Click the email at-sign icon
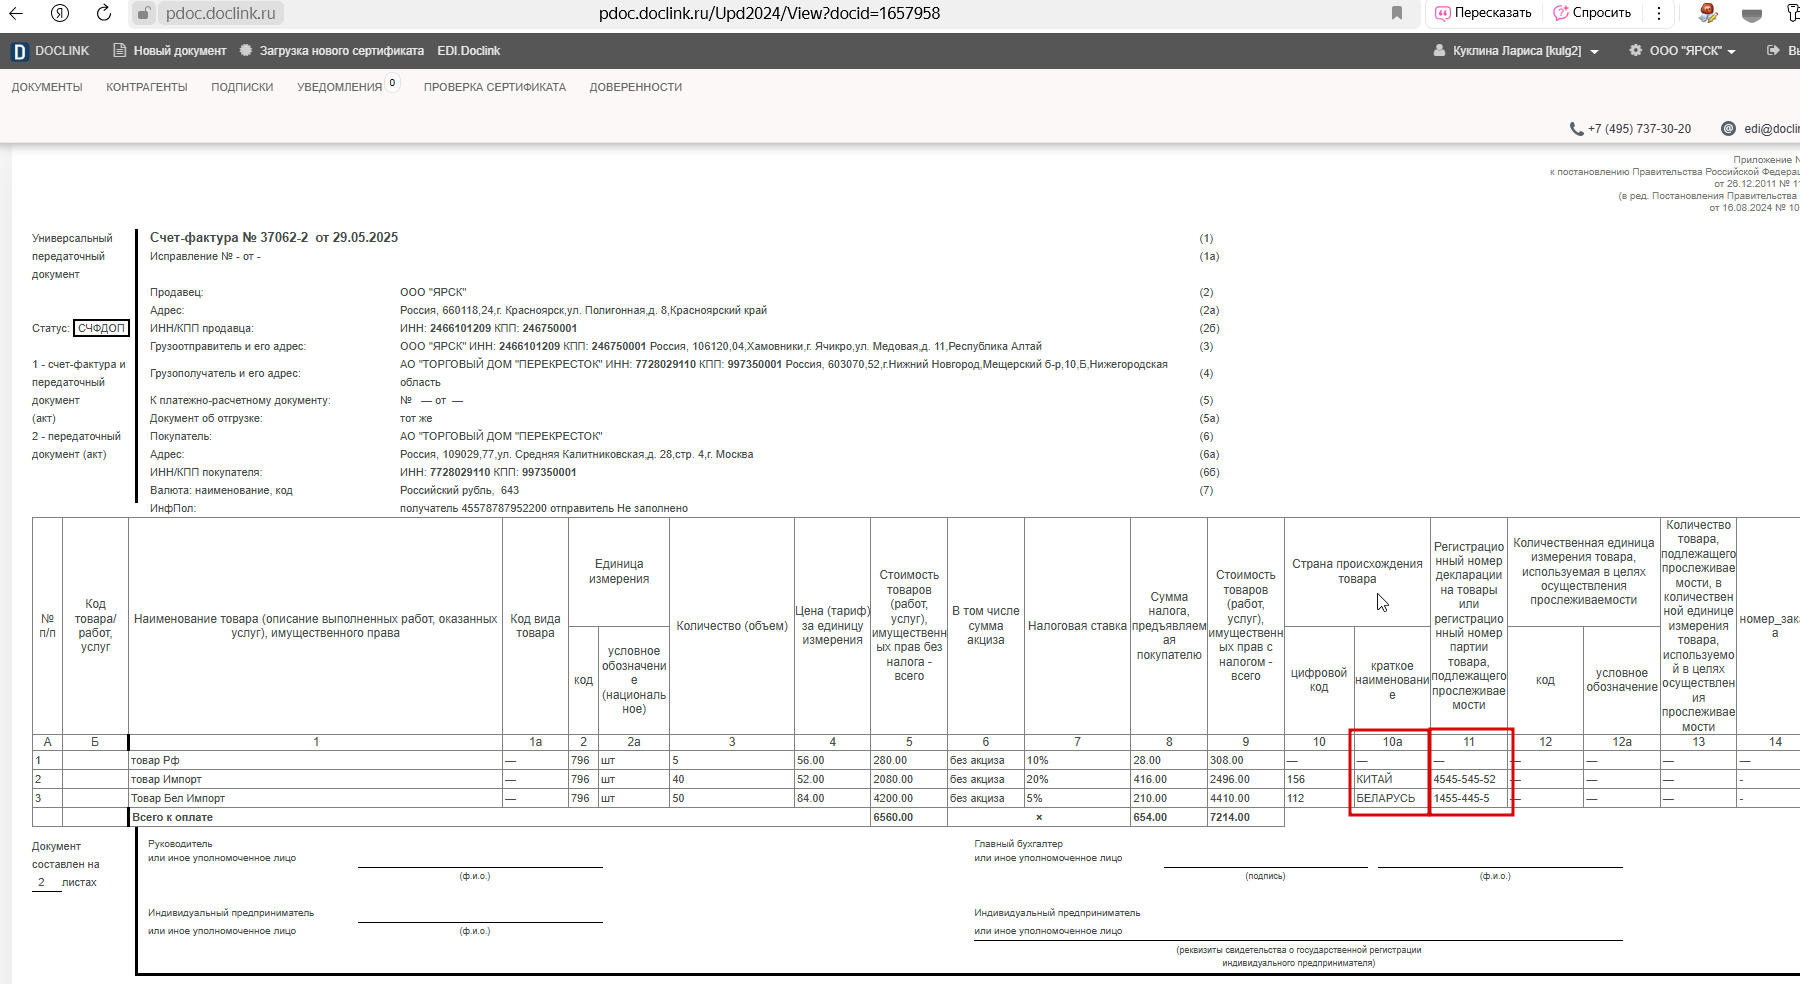Viewport: 1800px width, 984px height. [x=1728, y=128]
